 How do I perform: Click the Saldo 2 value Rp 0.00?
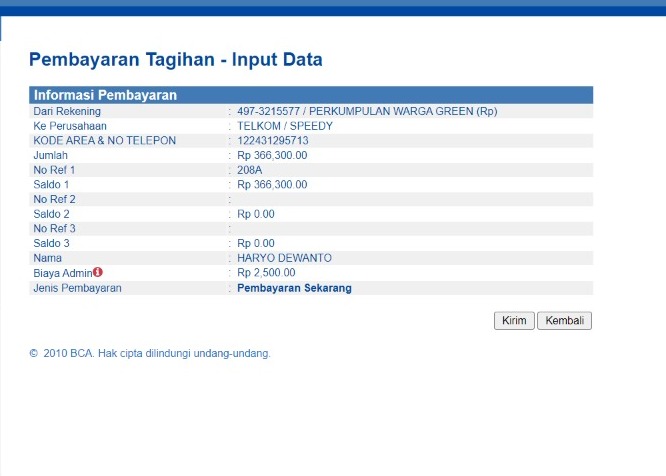coord(256,214)
